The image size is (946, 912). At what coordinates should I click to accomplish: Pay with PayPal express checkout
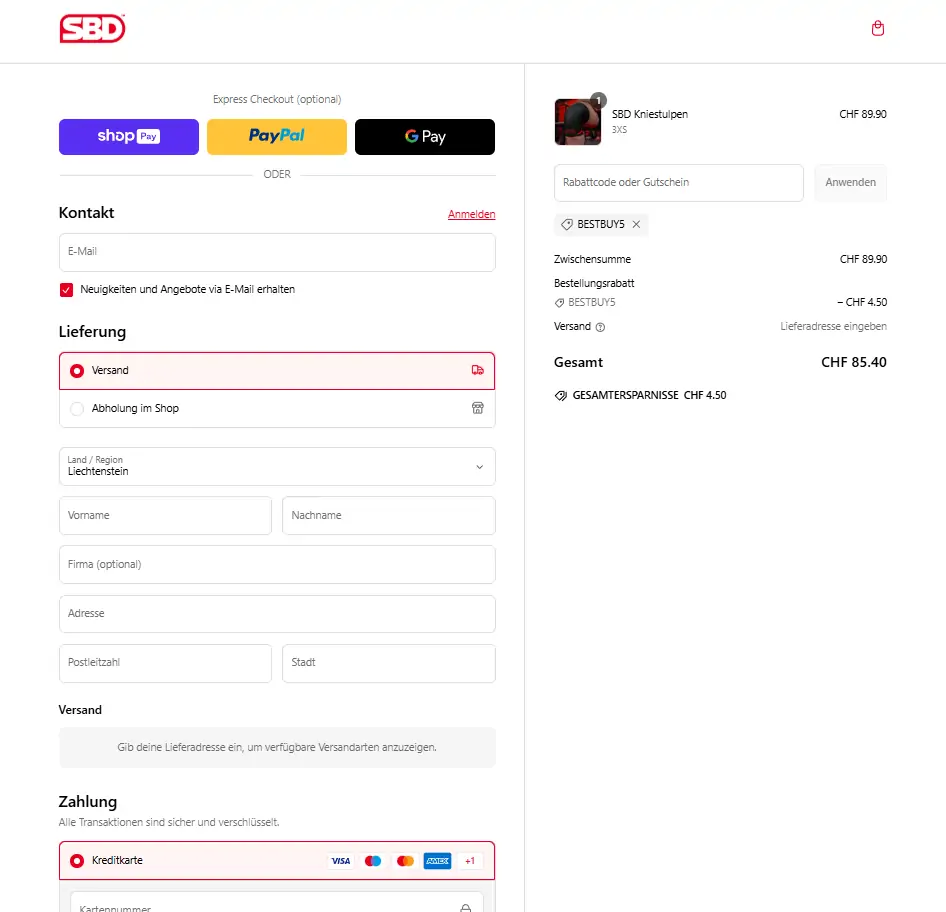coord(277,137)
